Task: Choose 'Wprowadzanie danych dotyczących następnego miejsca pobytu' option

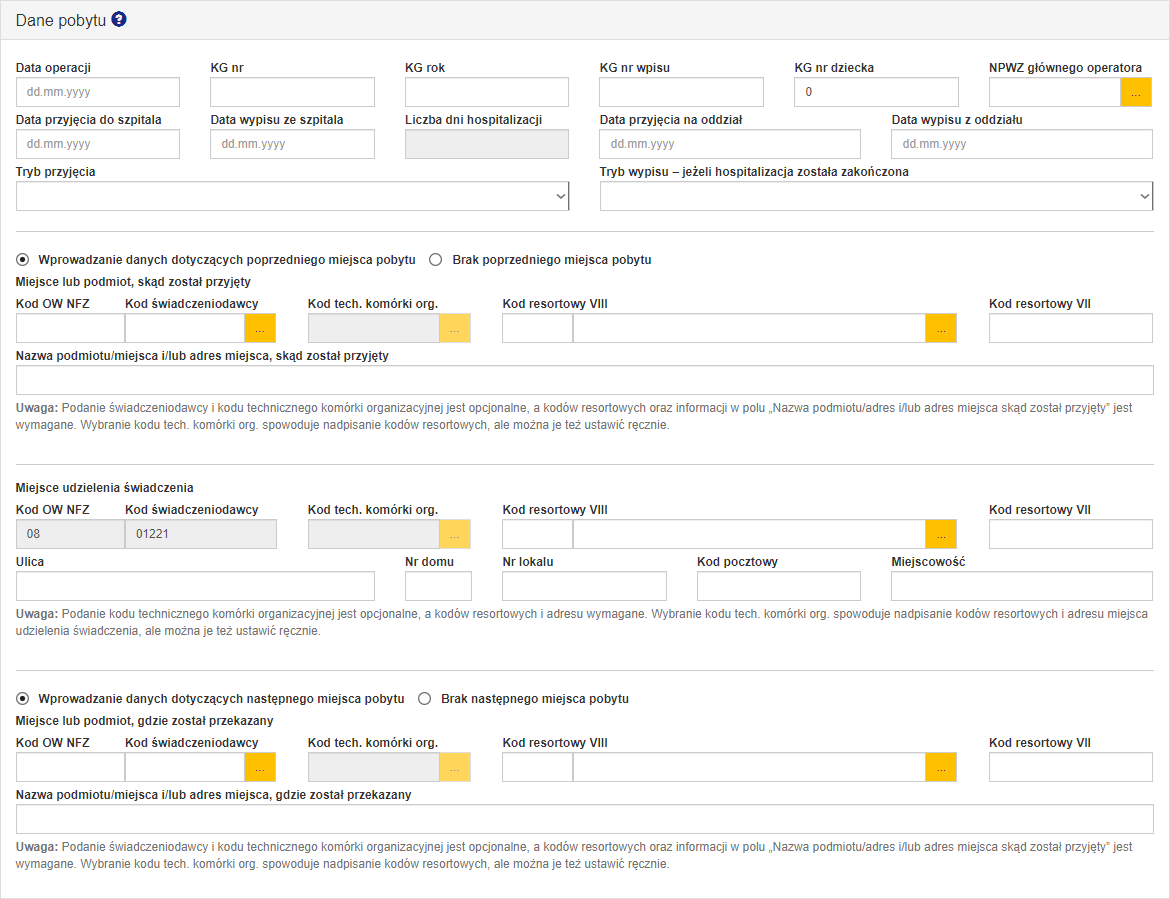Action: click(23, 699)
